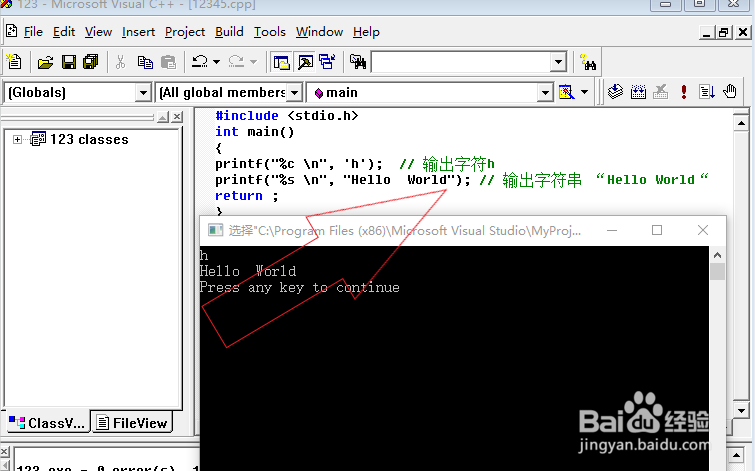
Task: Click the Find in Files binoculars icon
Action: (358, 62)
